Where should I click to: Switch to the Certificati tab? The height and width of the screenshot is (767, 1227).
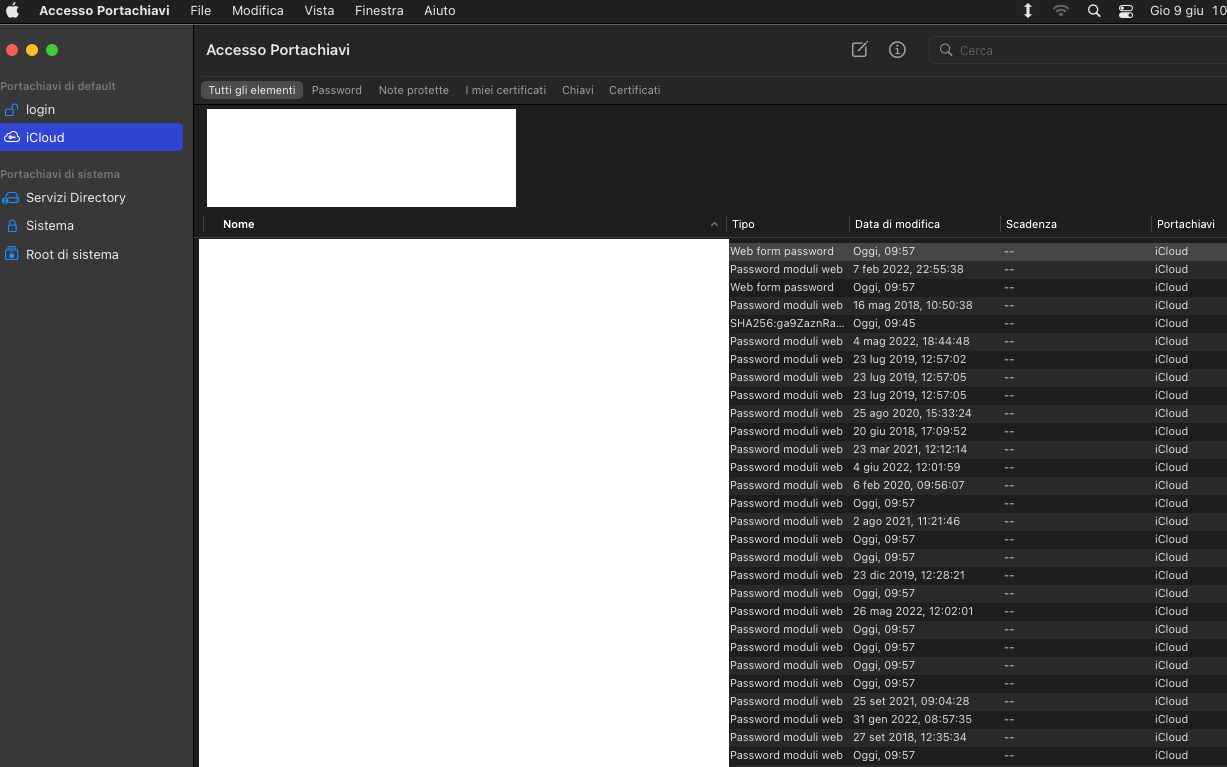[x=635, y=90]
